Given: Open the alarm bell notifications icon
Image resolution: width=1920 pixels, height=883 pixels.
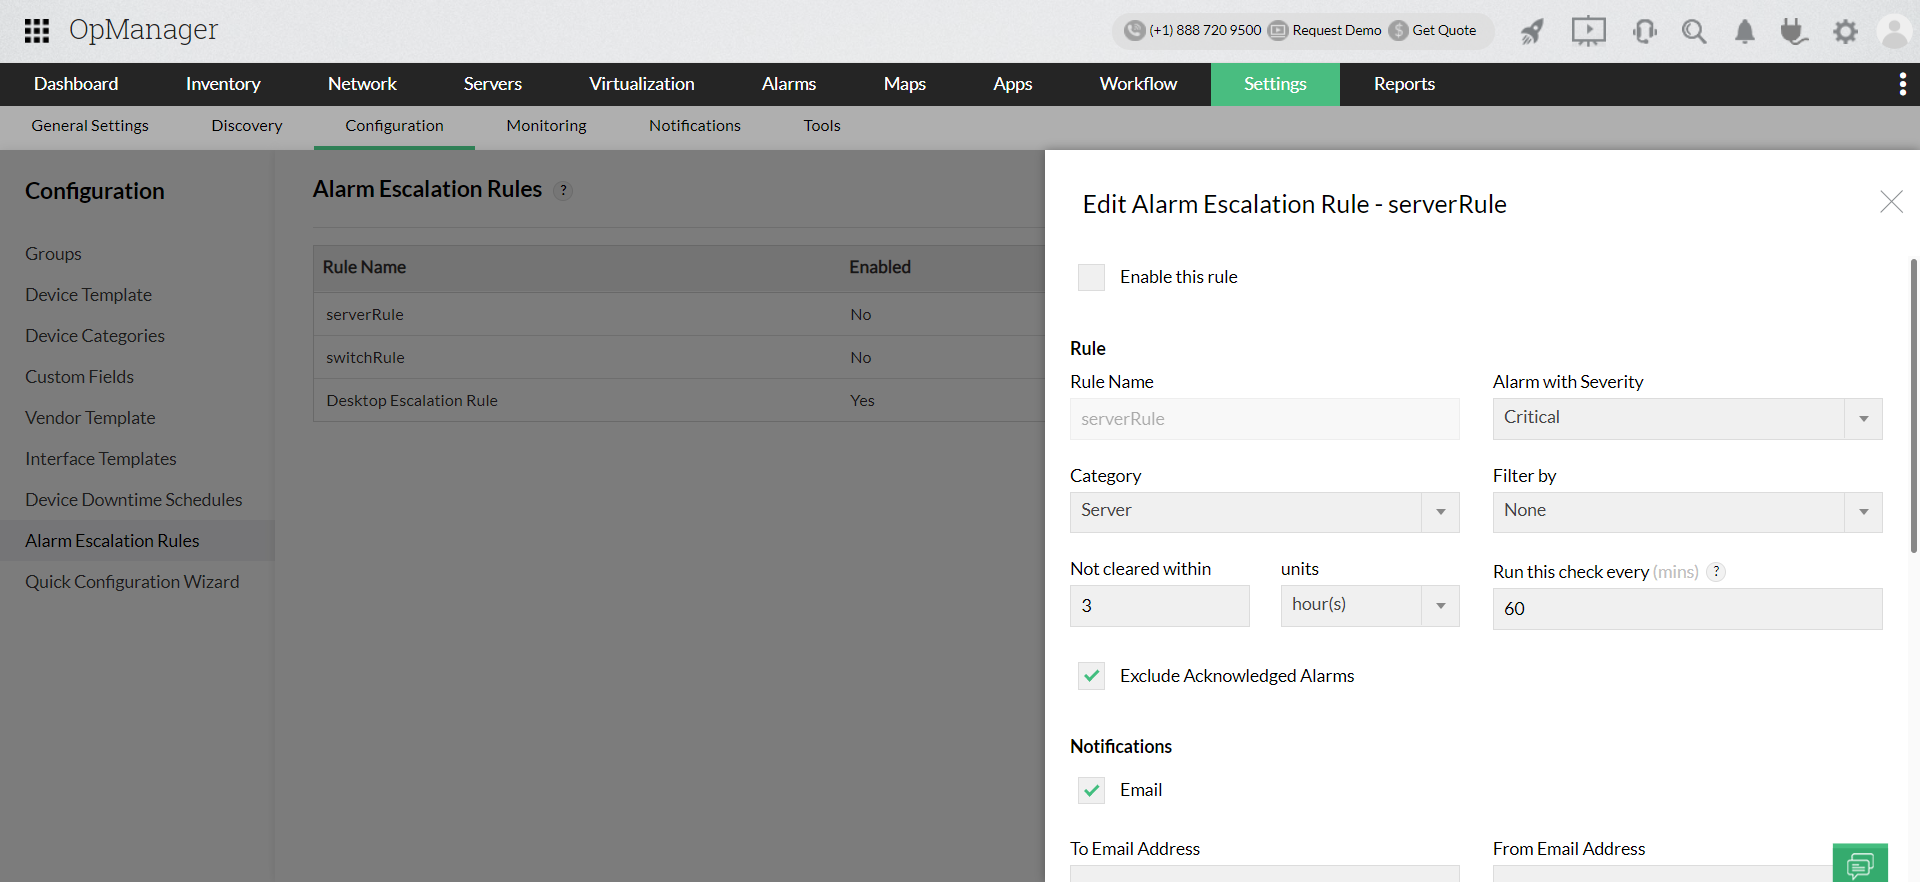Looking at the screenshot, I should (1745, 32).
